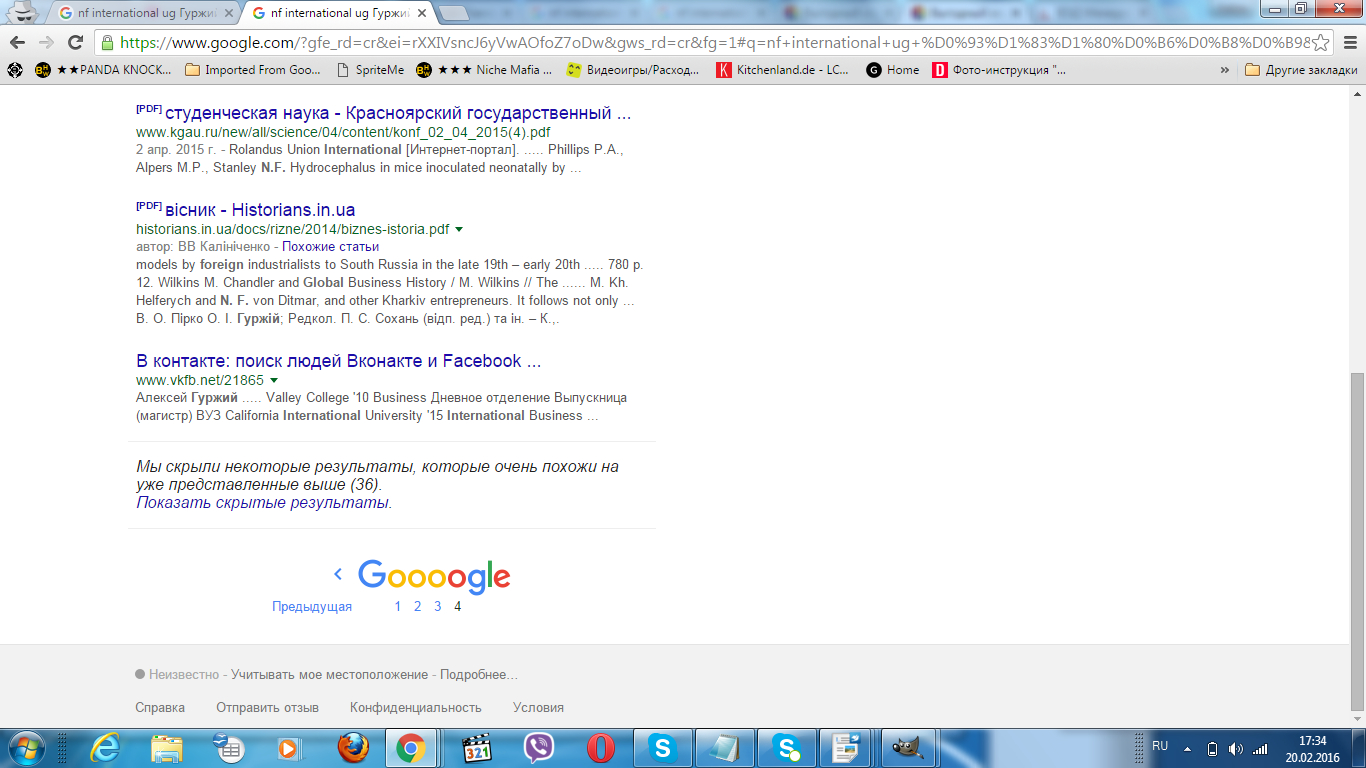Open a new tab
This screenshot has width=1366, height=768.
[454, 13]
